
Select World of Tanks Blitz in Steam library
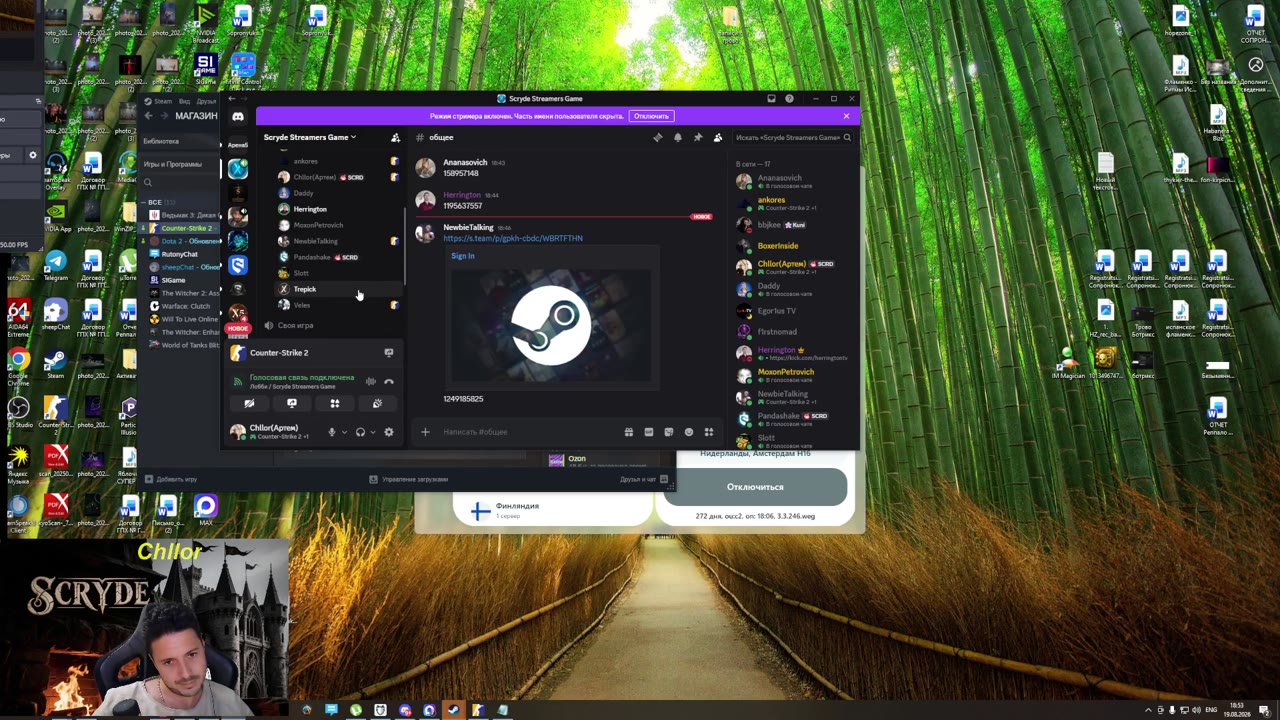click(185, 345)
